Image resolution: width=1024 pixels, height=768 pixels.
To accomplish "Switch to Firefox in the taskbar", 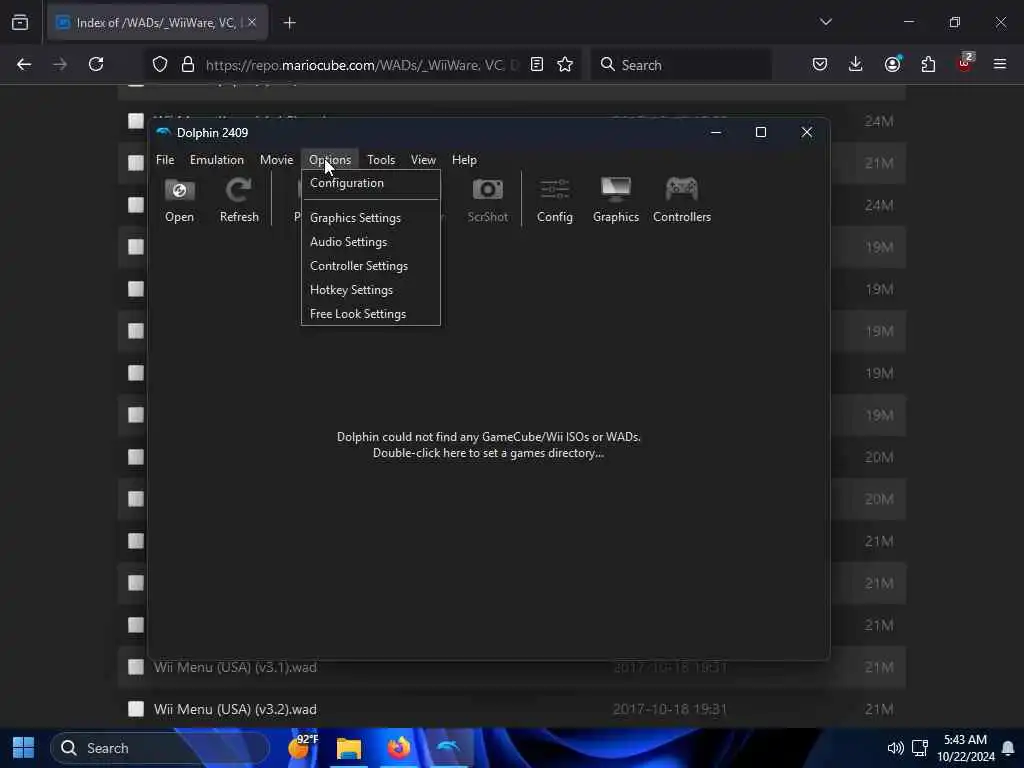I will [x=398, y=748].
